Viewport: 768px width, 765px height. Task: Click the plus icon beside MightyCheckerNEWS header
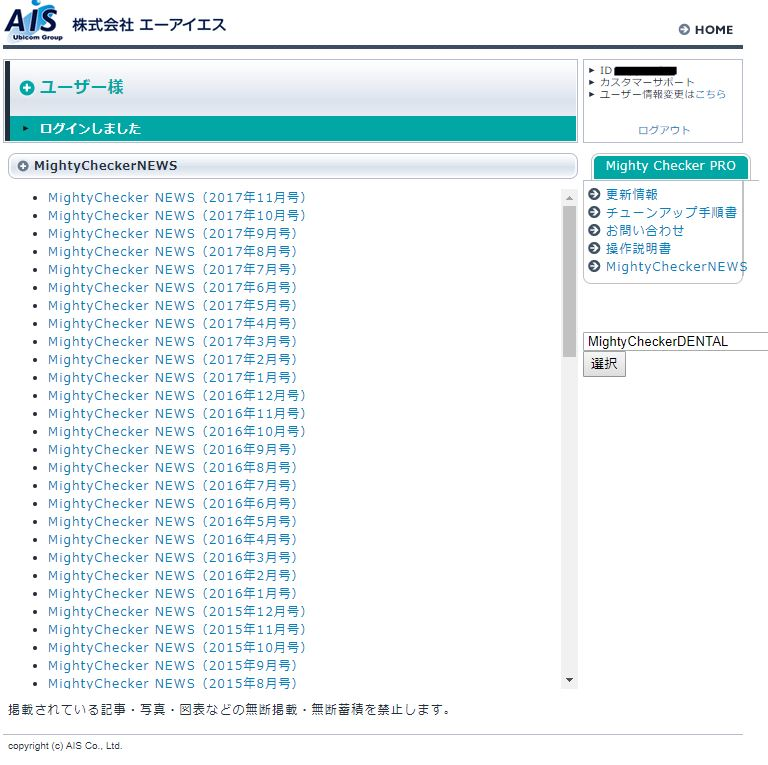tap(23, 166)
